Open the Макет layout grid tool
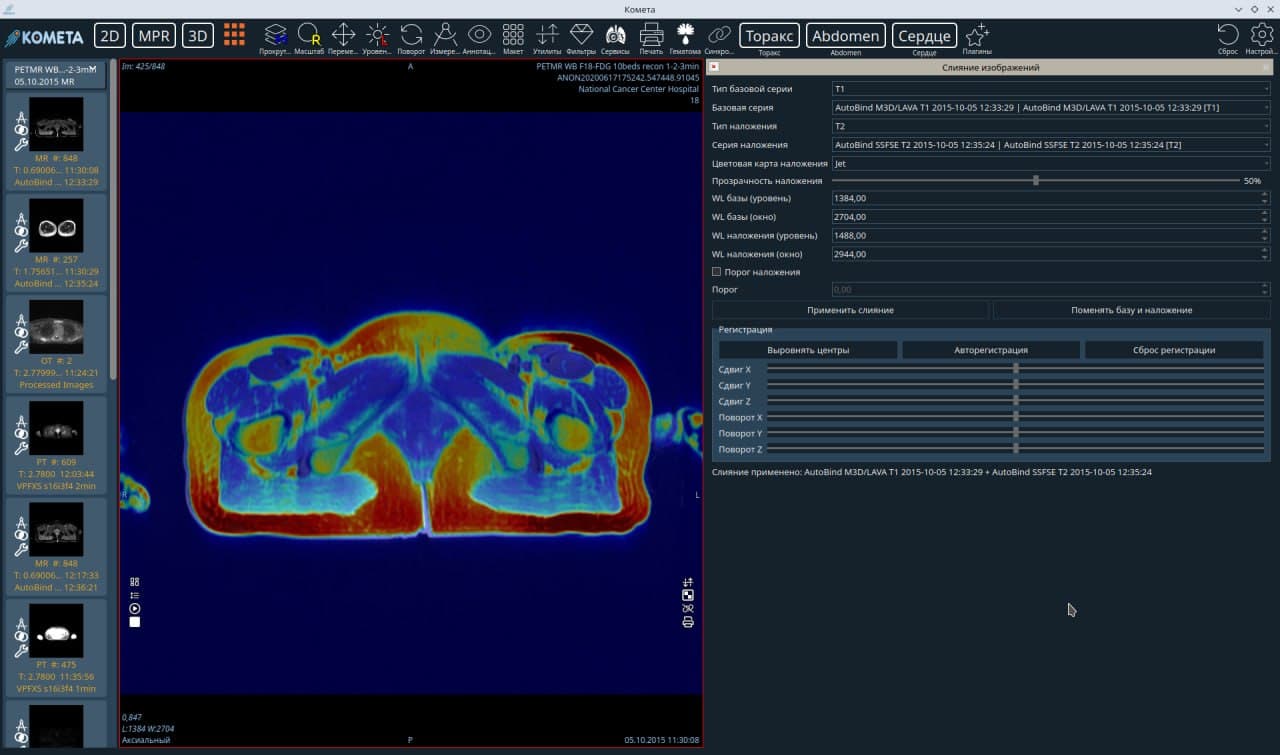 (x=513, y=36)
